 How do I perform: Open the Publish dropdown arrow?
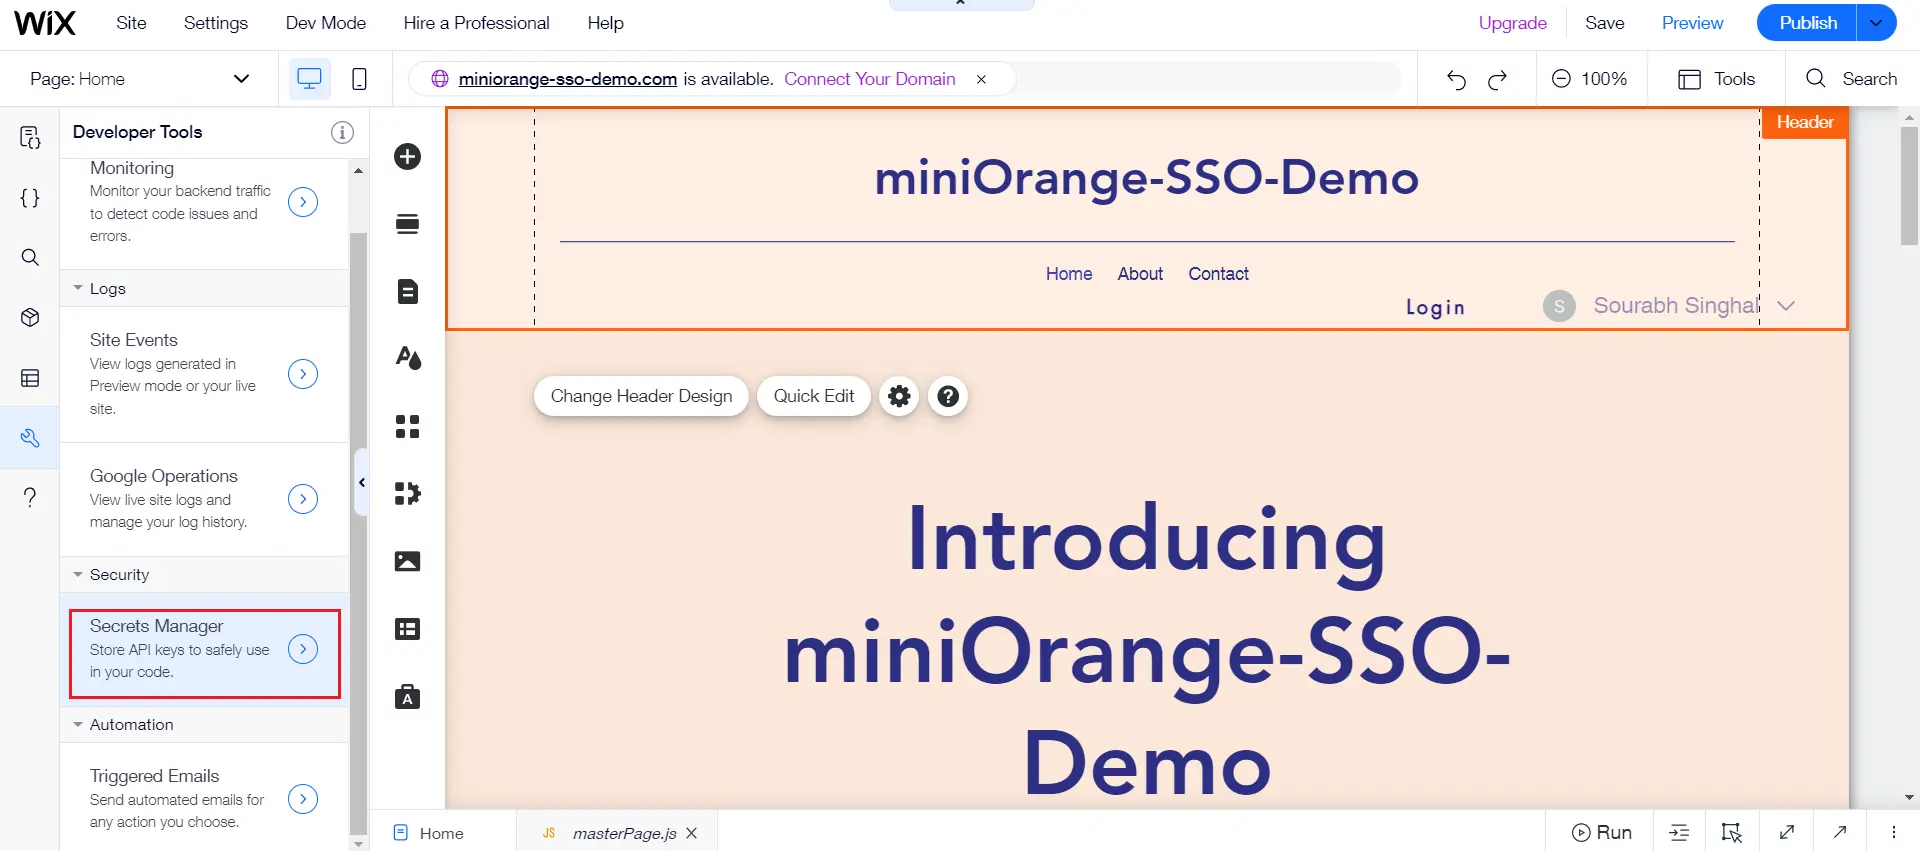pos(1876,23)
